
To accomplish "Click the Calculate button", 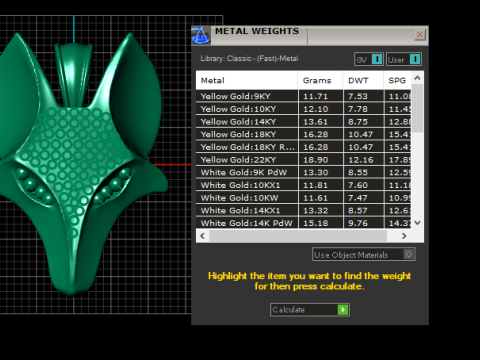I will click(x=310, y=310).
